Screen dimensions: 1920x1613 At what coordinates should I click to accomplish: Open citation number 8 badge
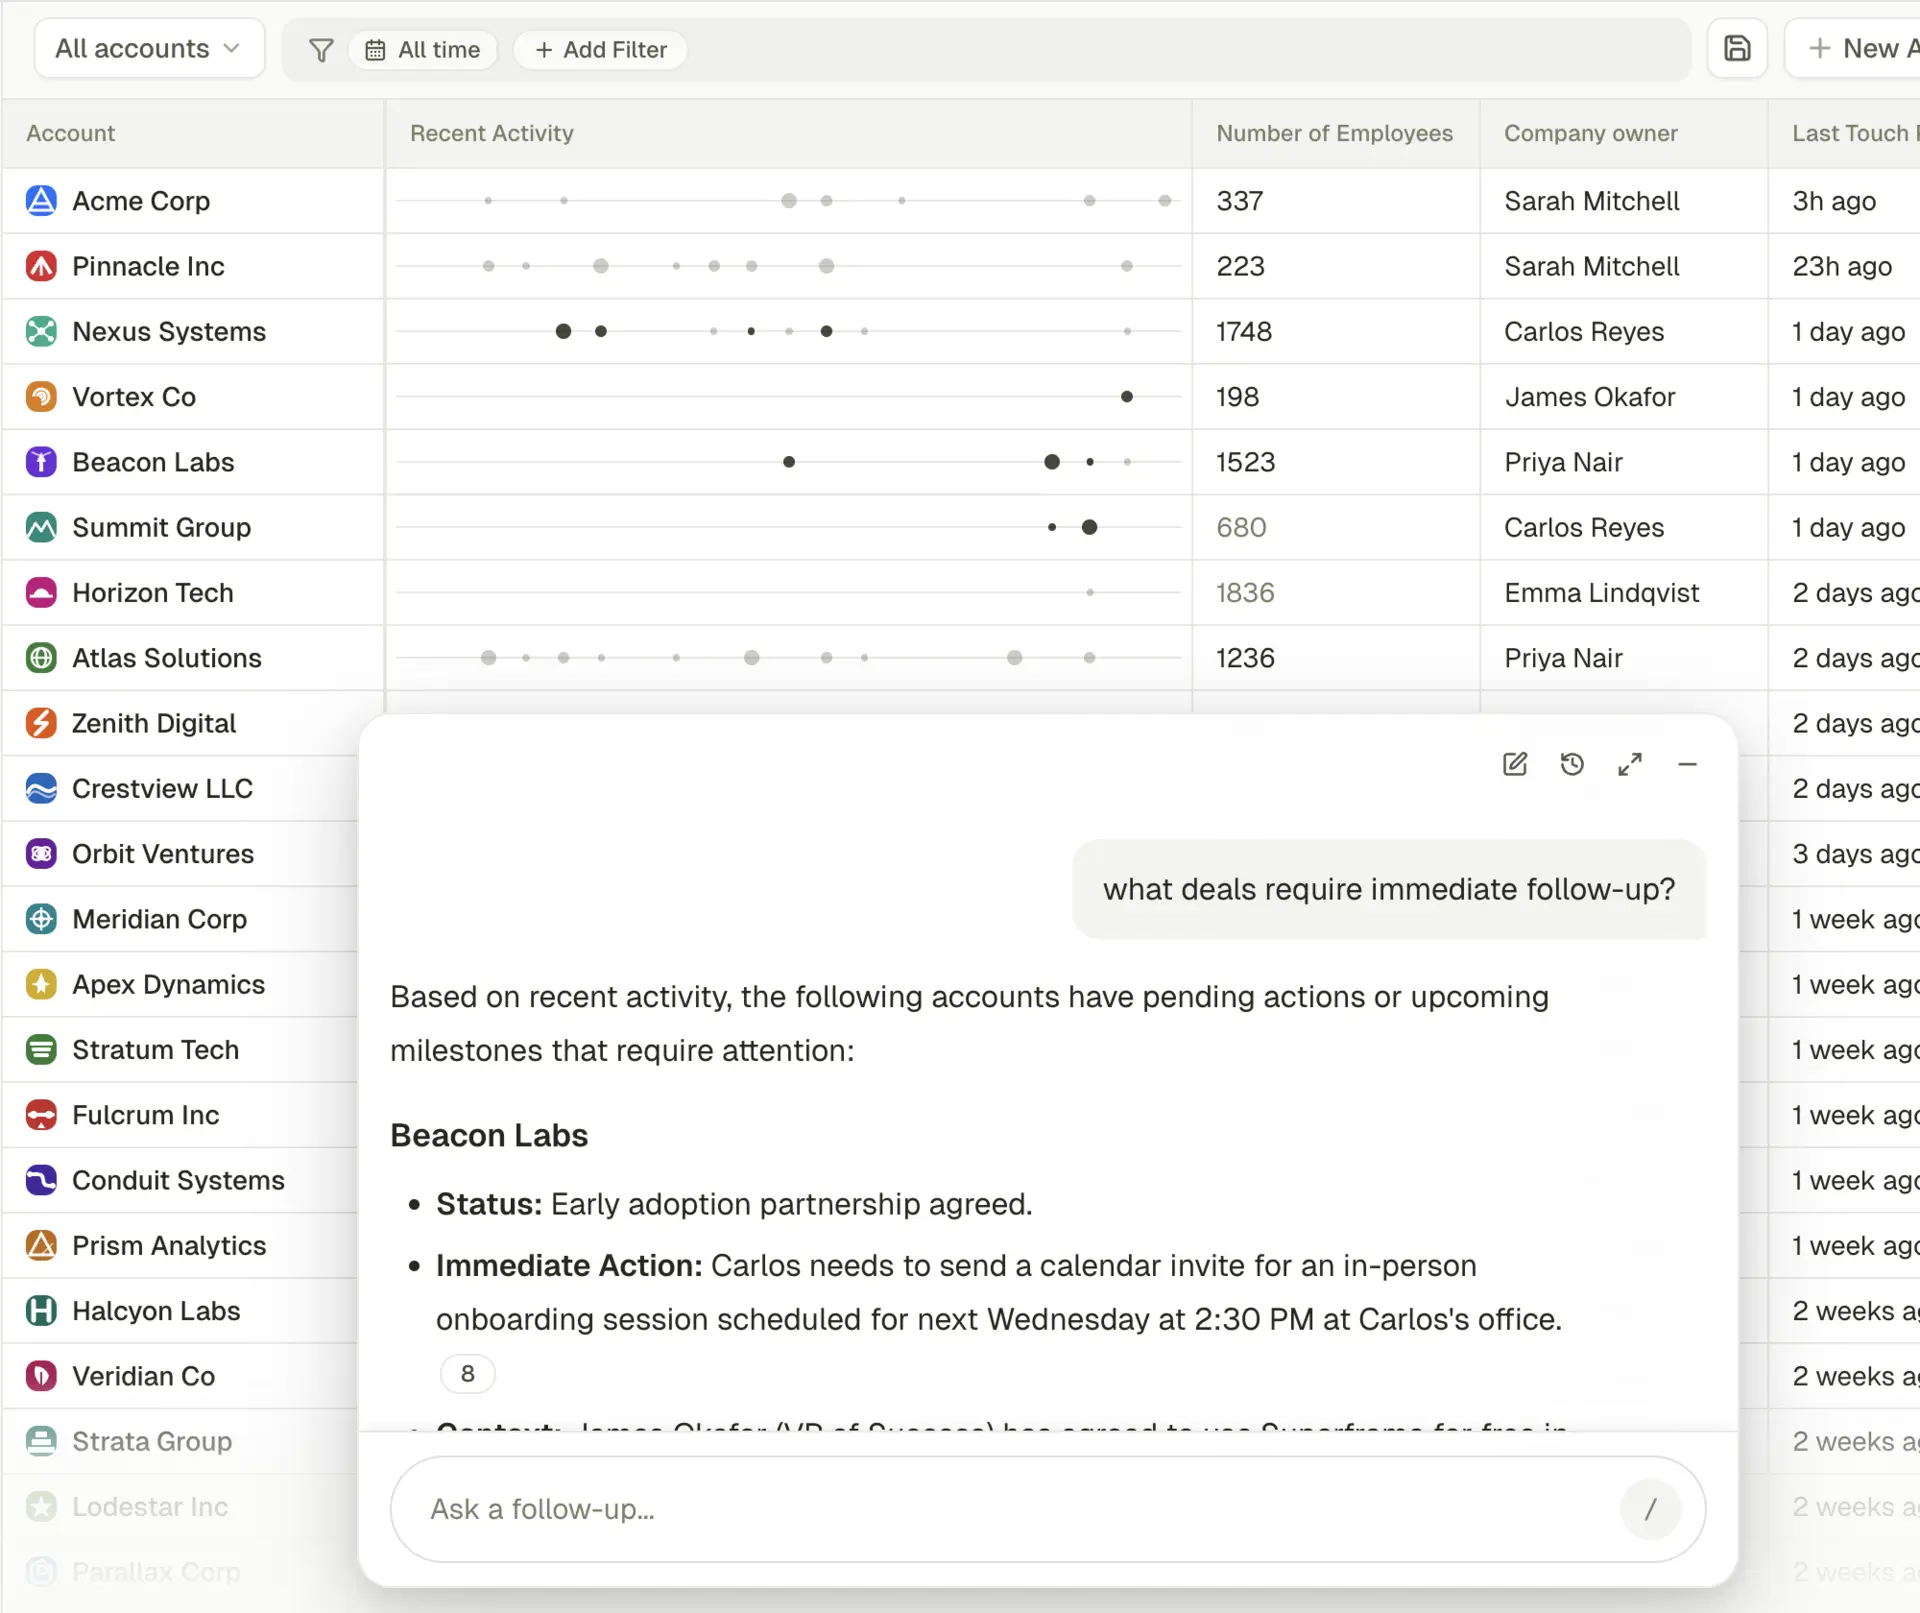(467, 1374)
